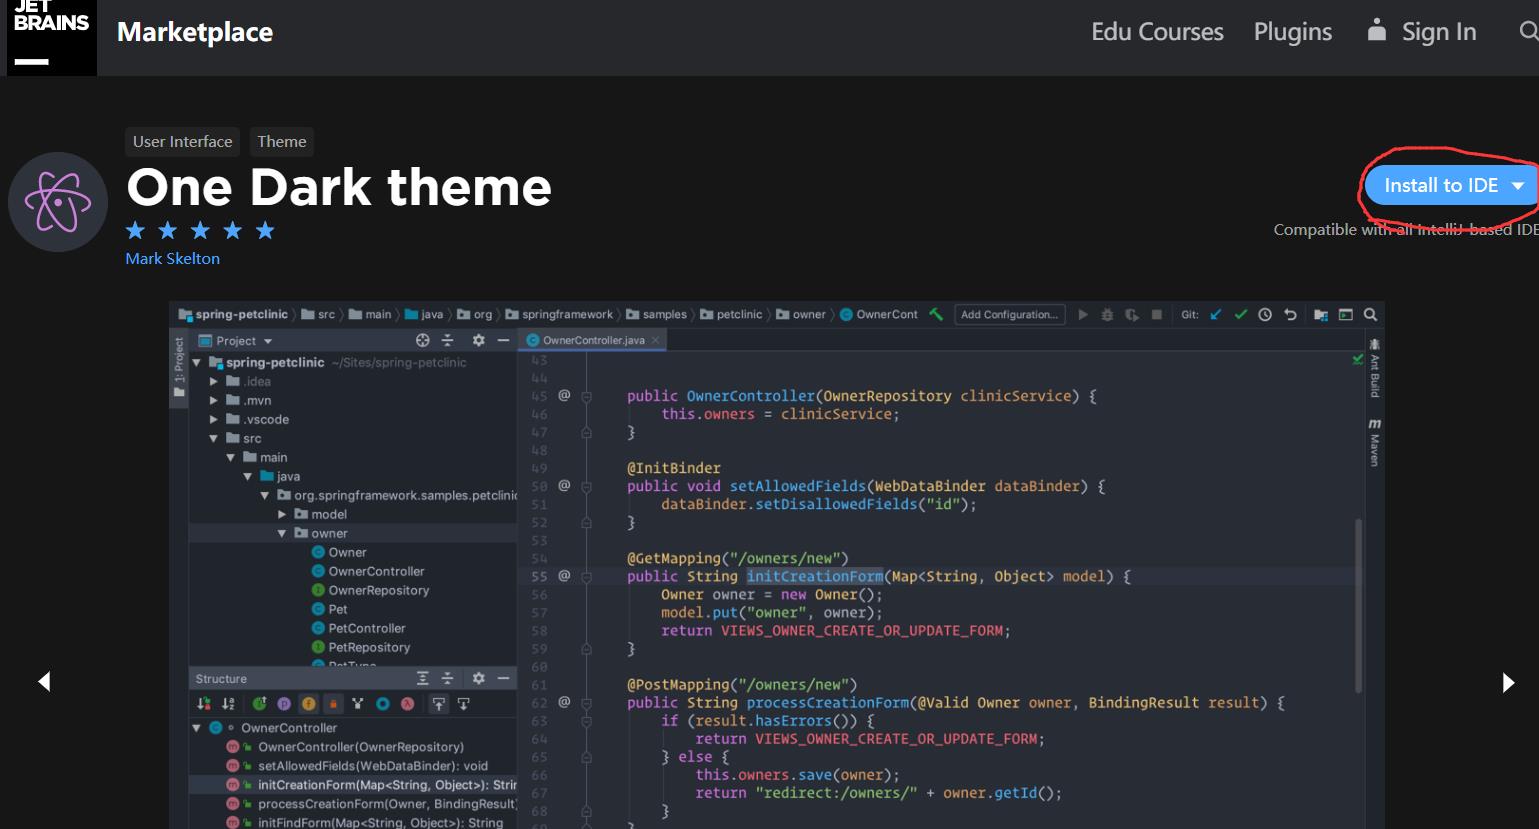
Task: Toggle Group Methods fork icon in Structure
Action: pos(357,704)
